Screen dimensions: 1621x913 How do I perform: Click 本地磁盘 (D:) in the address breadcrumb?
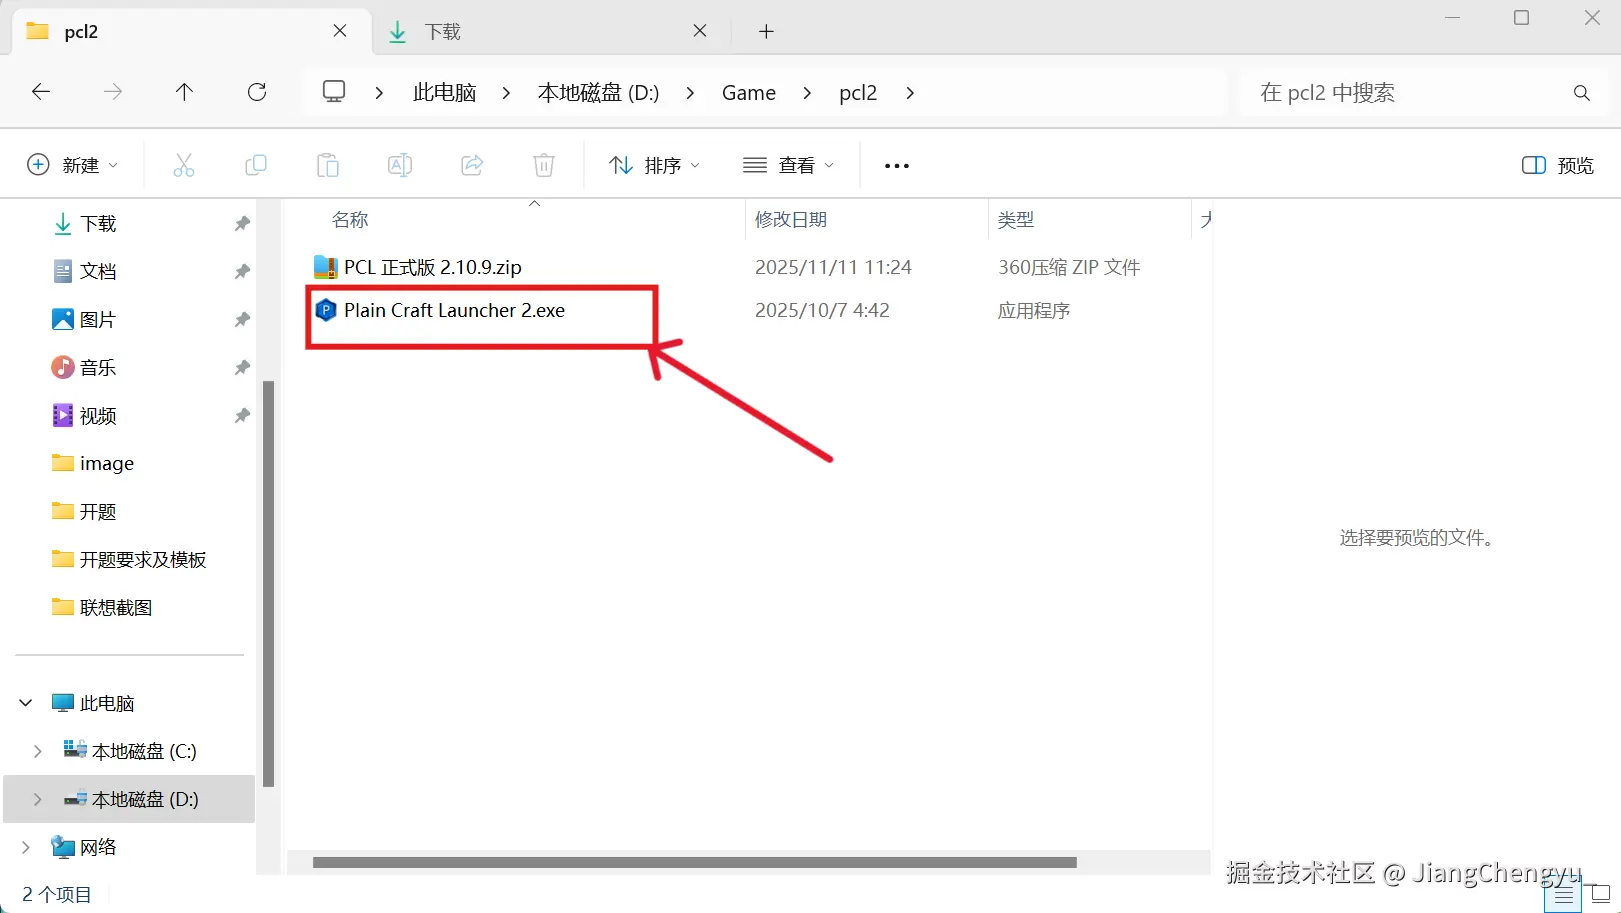pos(598,93)
